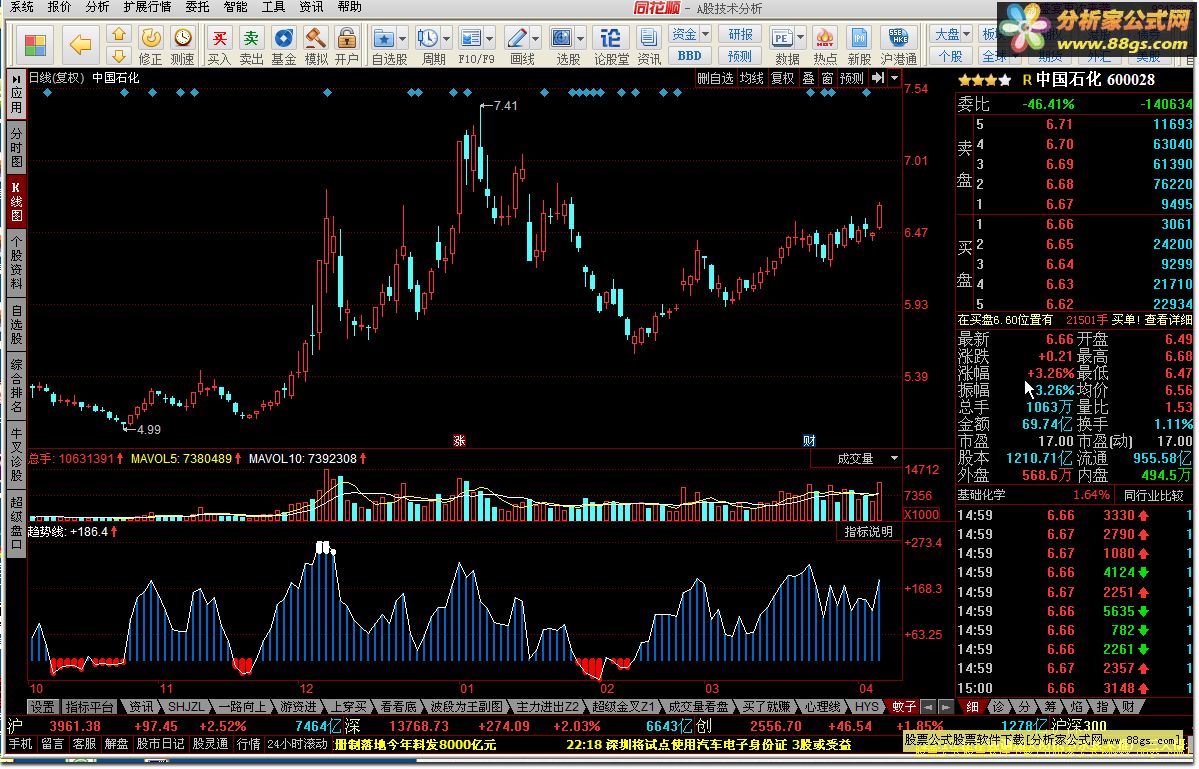Click the orange up arrow icon
This screenshot has height=769, width=1199.
[x=119, y=34]
